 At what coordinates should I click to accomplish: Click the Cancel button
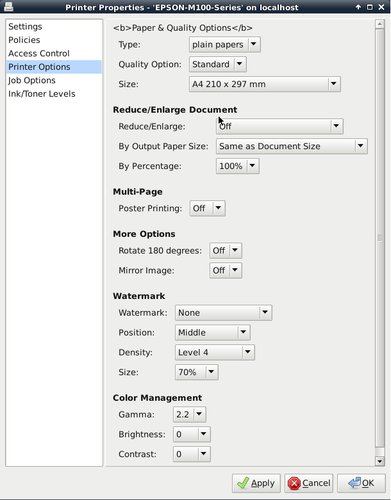pyautogui.click(x=309, y=483)
